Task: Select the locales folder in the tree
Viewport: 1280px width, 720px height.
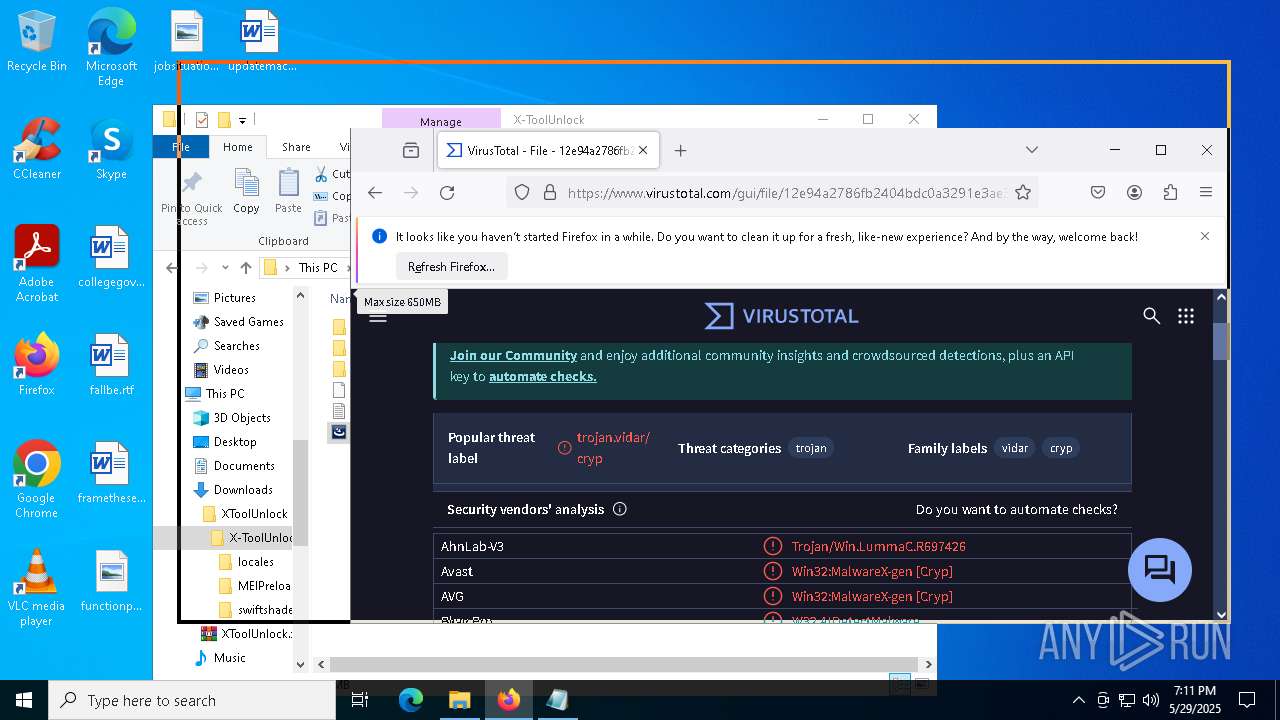Action: coord(256,562)
